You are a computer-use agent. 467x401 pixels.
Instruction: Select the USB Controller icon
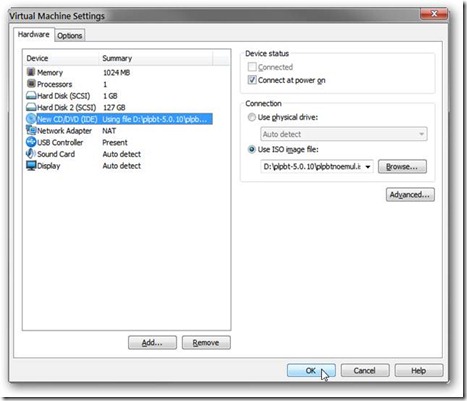31,142
